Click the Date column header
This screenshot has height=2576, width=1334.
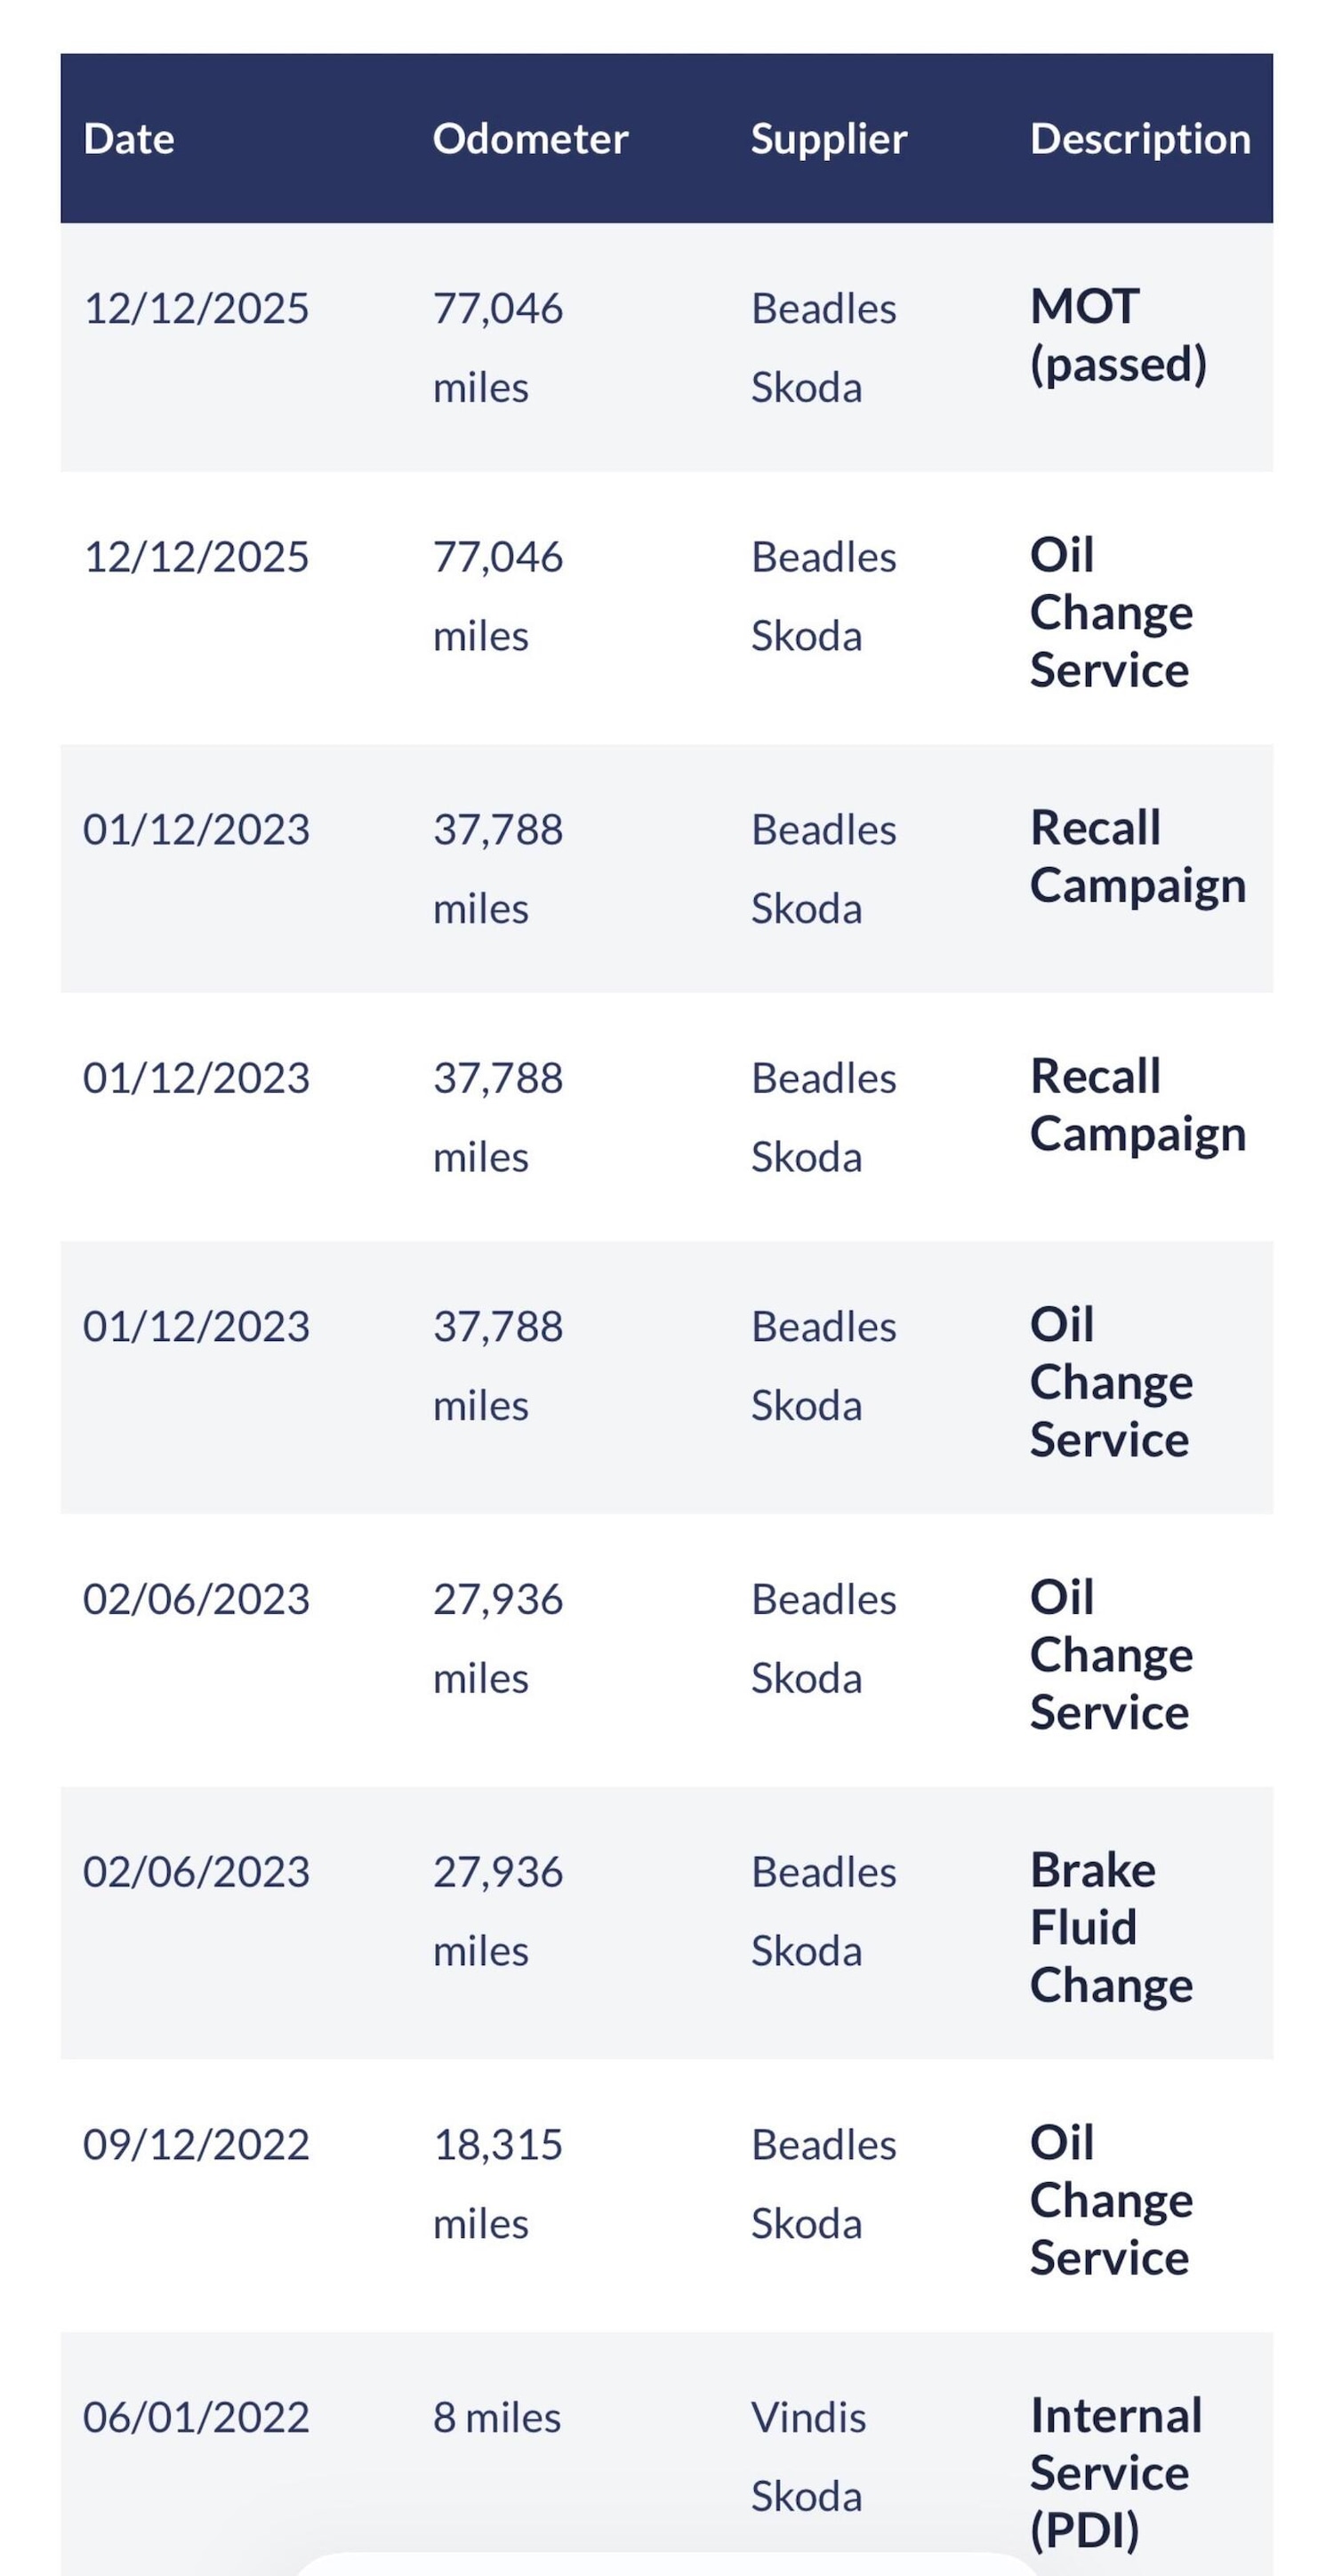coord(129,139)
